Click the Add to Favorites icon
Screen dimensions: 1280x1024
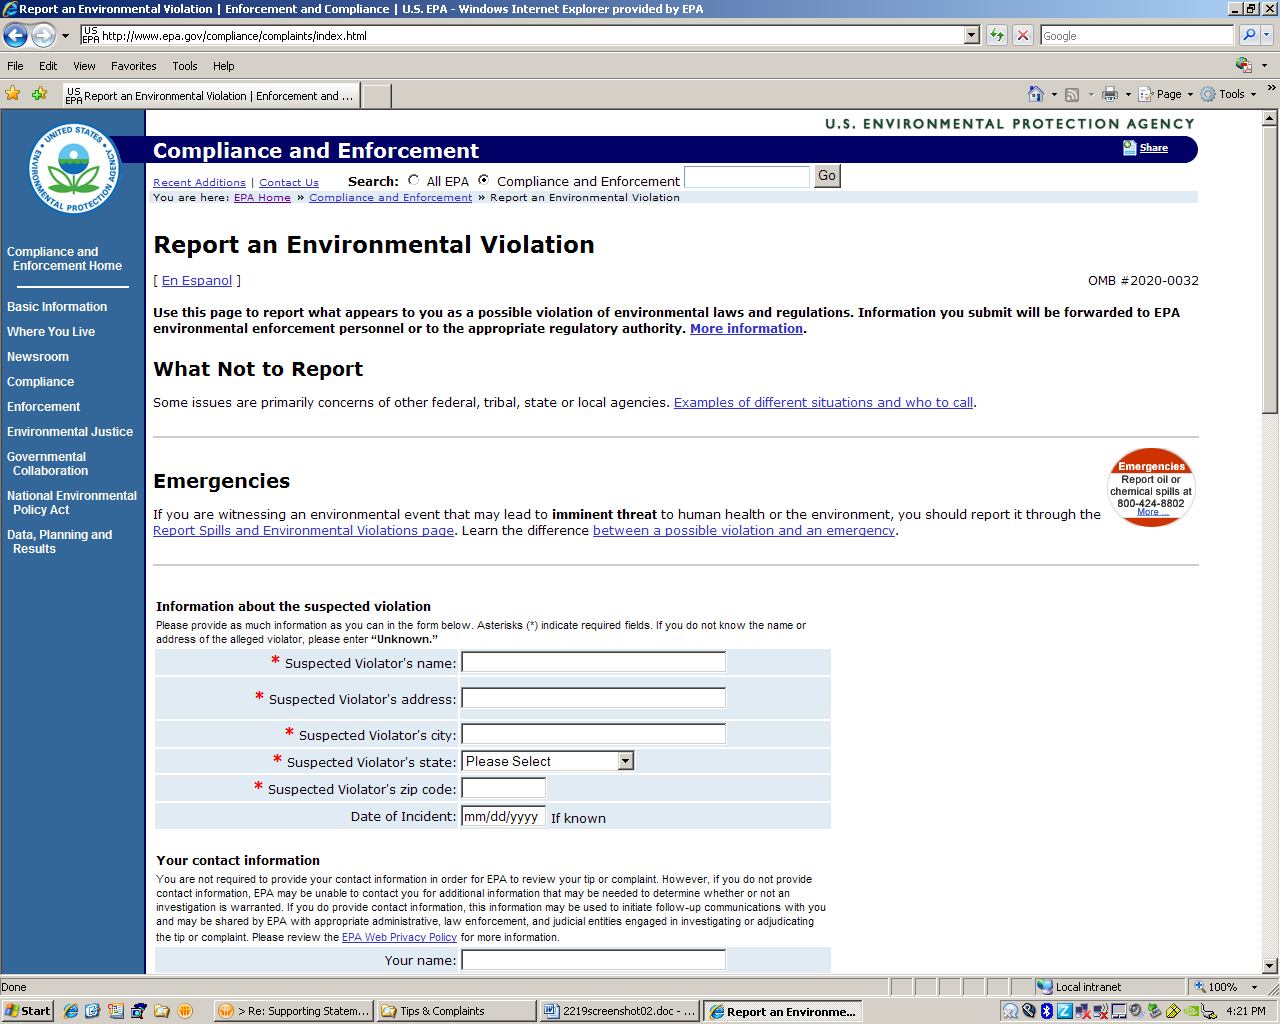[x=39, y=94]
